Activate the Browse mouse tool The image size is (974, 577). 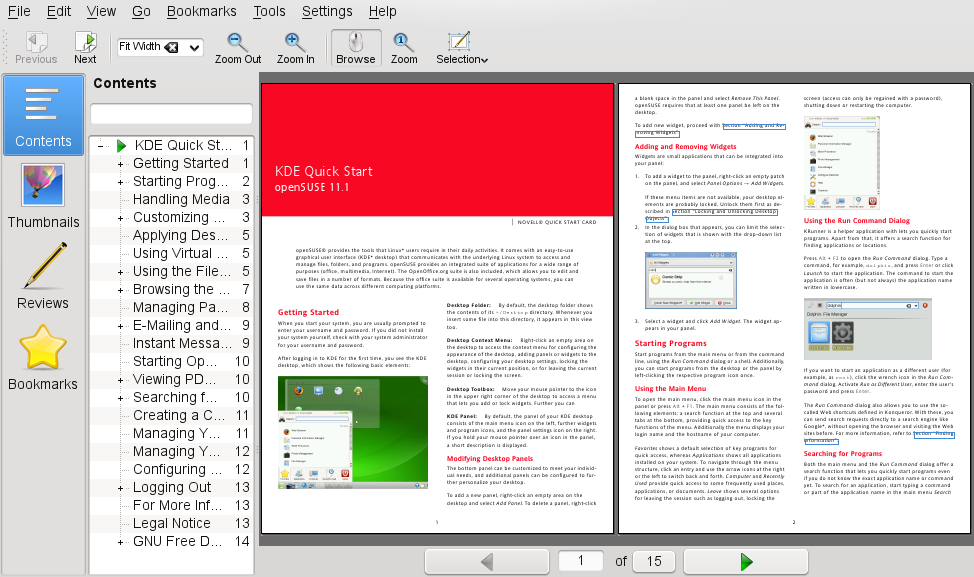356,48
